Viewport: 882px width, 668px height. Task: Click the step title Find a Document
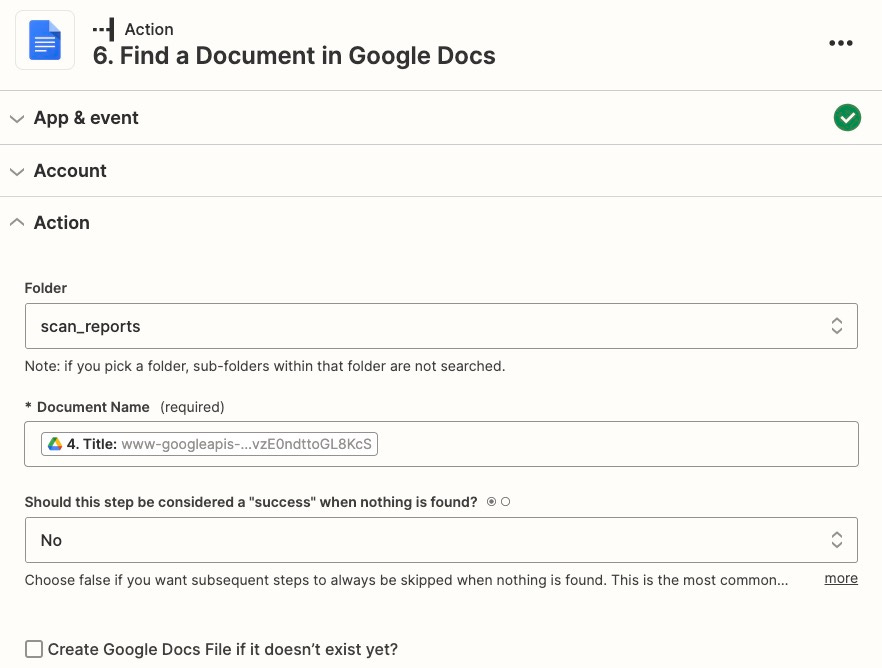294,56
